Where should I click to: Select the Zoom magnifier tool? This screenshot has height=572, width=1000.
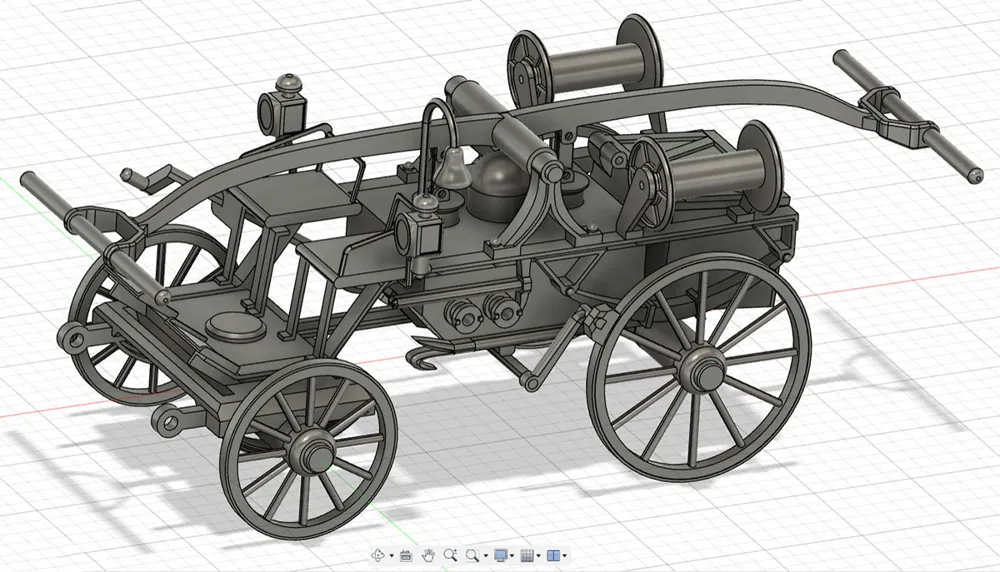(450, 555)
